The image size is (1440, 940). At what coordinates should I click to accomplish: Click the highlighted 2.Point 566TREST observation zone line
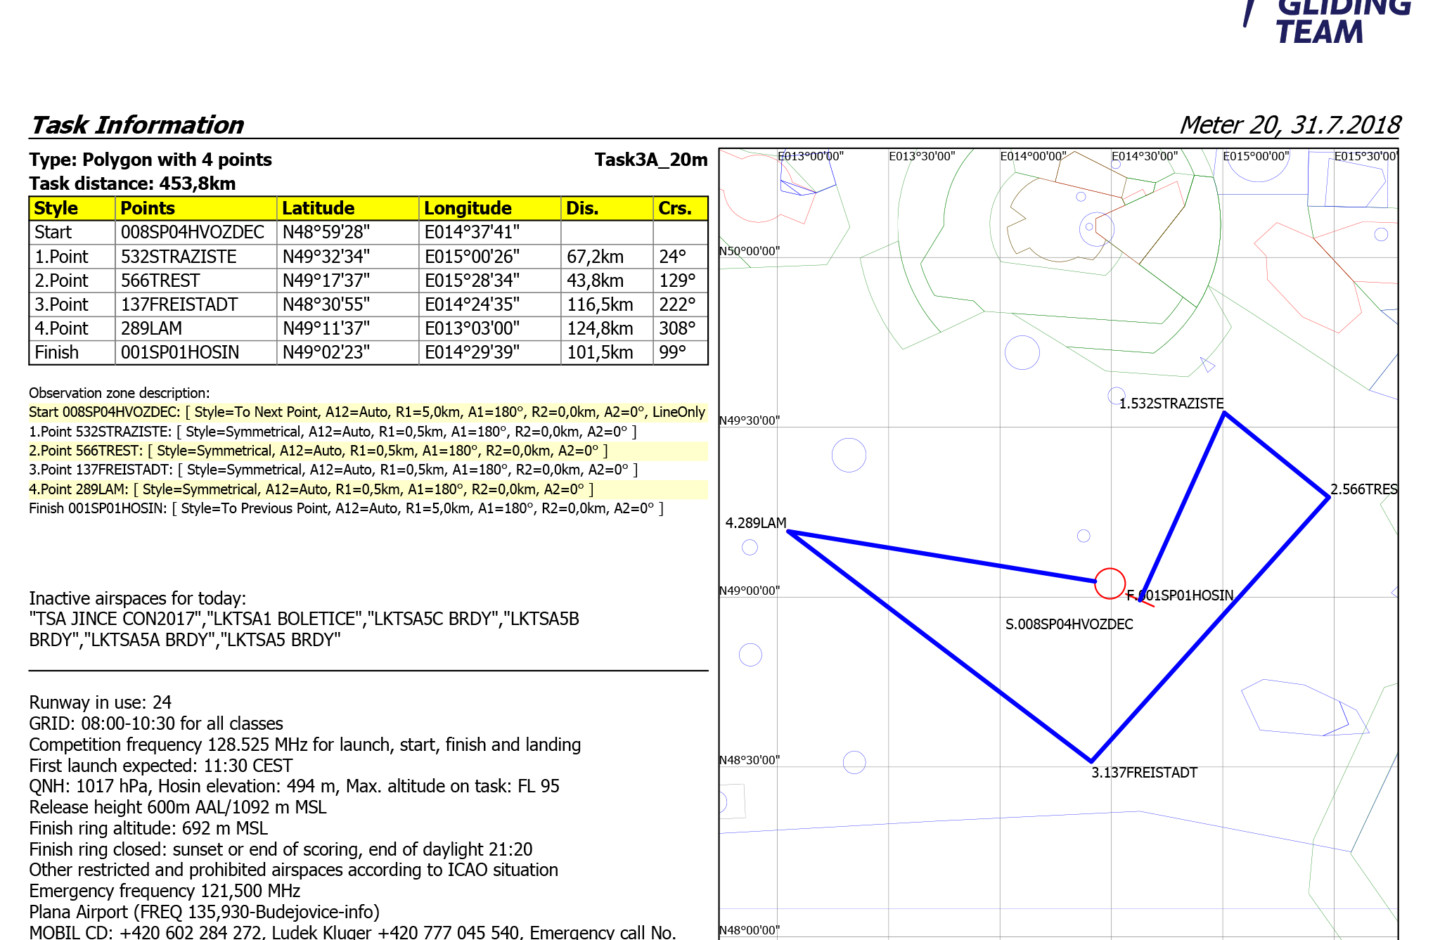[x=318, y=451]
